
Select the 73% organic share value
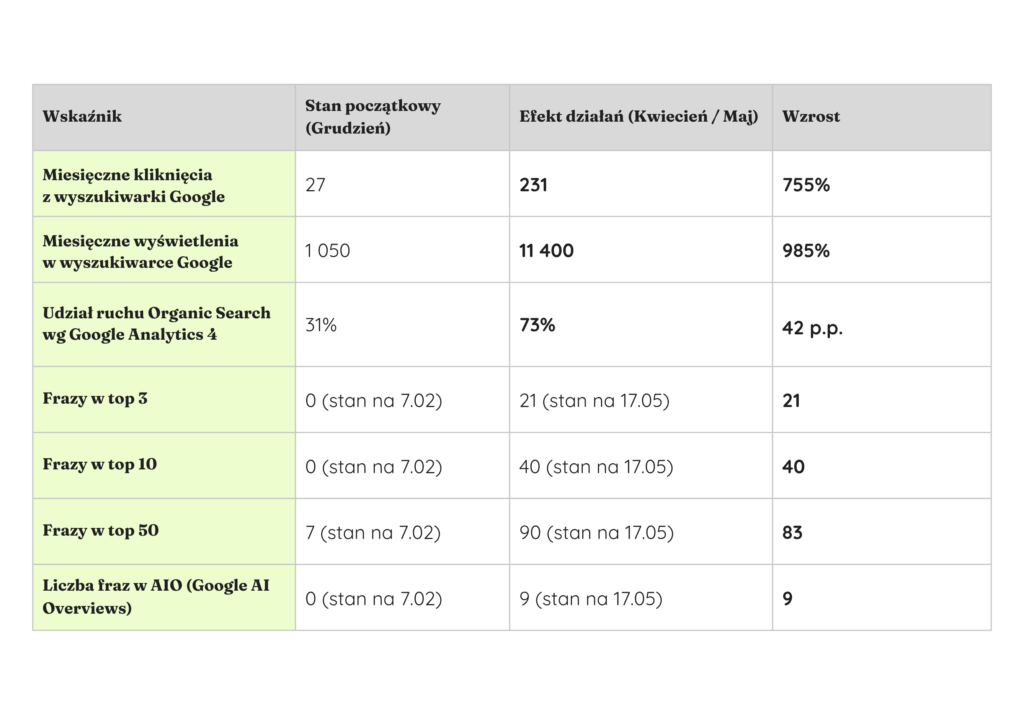537,325
